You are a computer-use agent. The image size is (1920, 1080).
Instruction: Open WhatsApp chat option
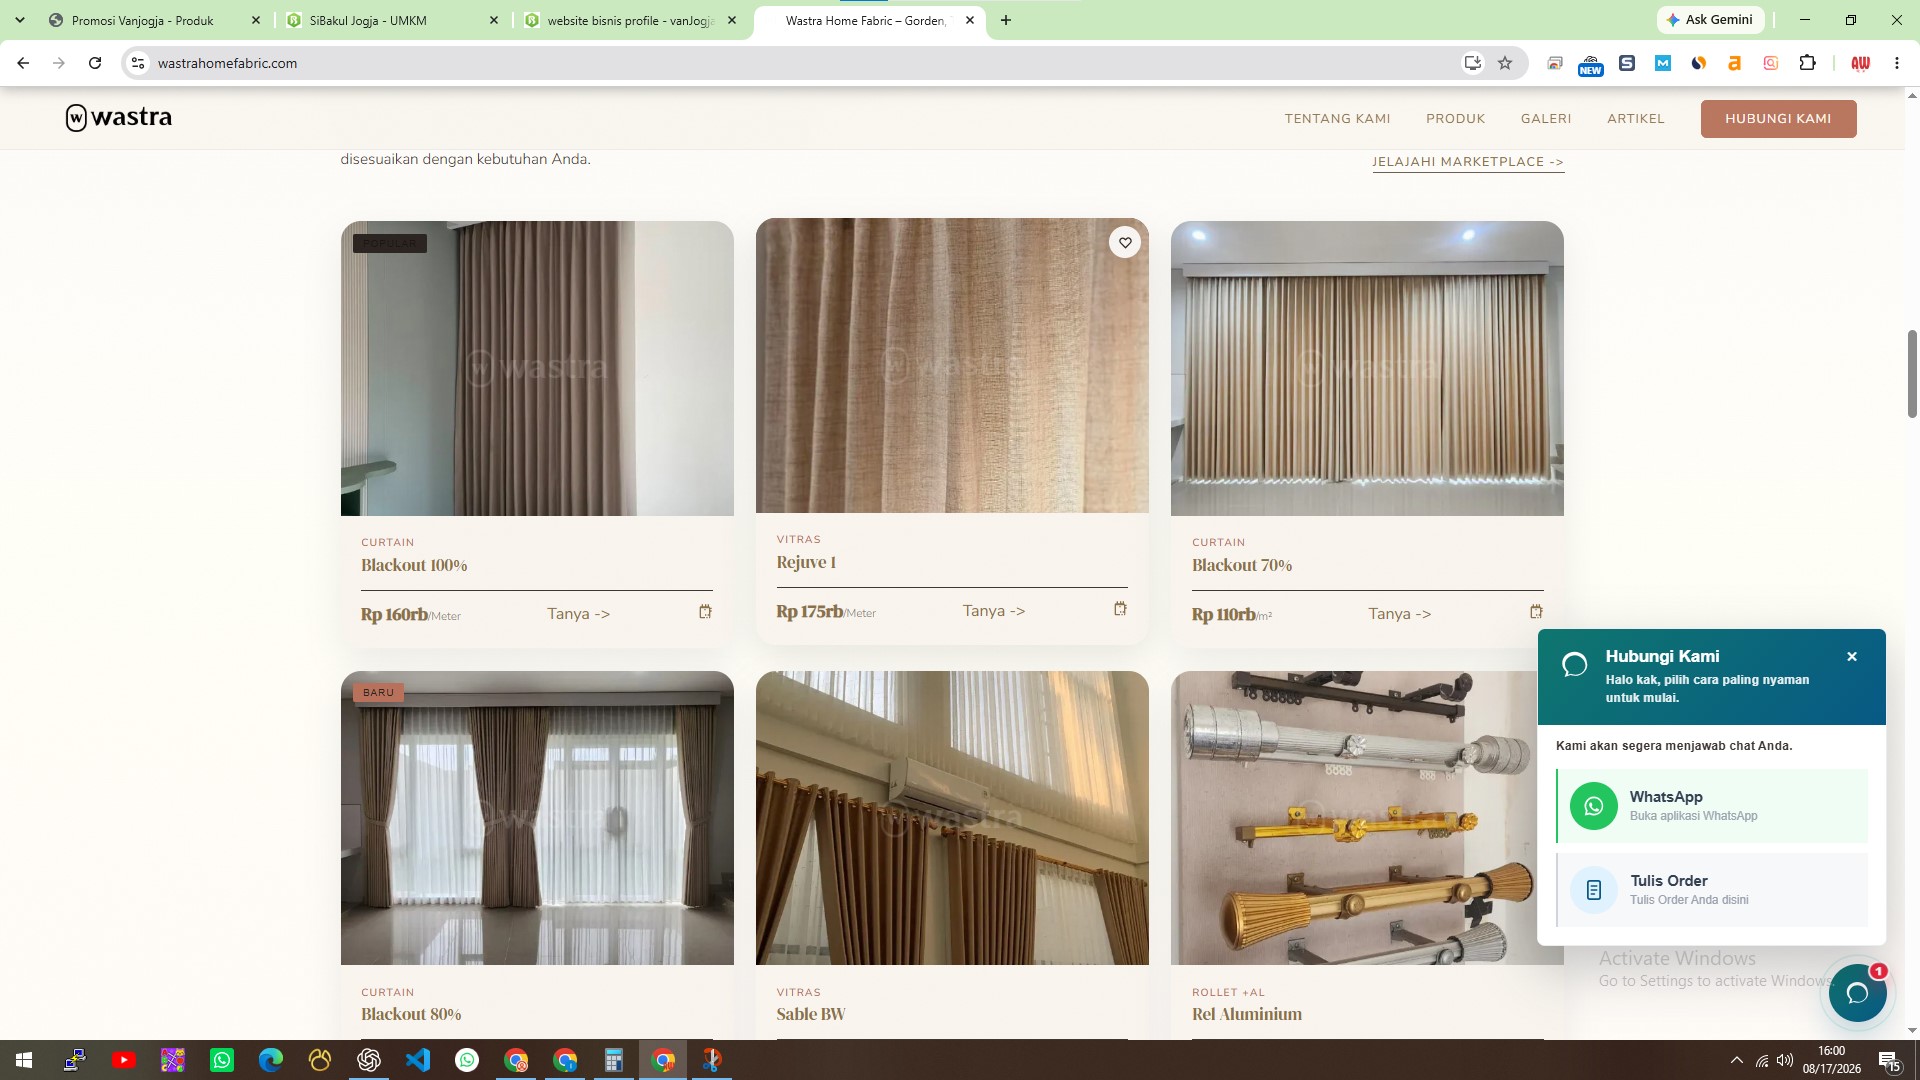(1712, 806)
